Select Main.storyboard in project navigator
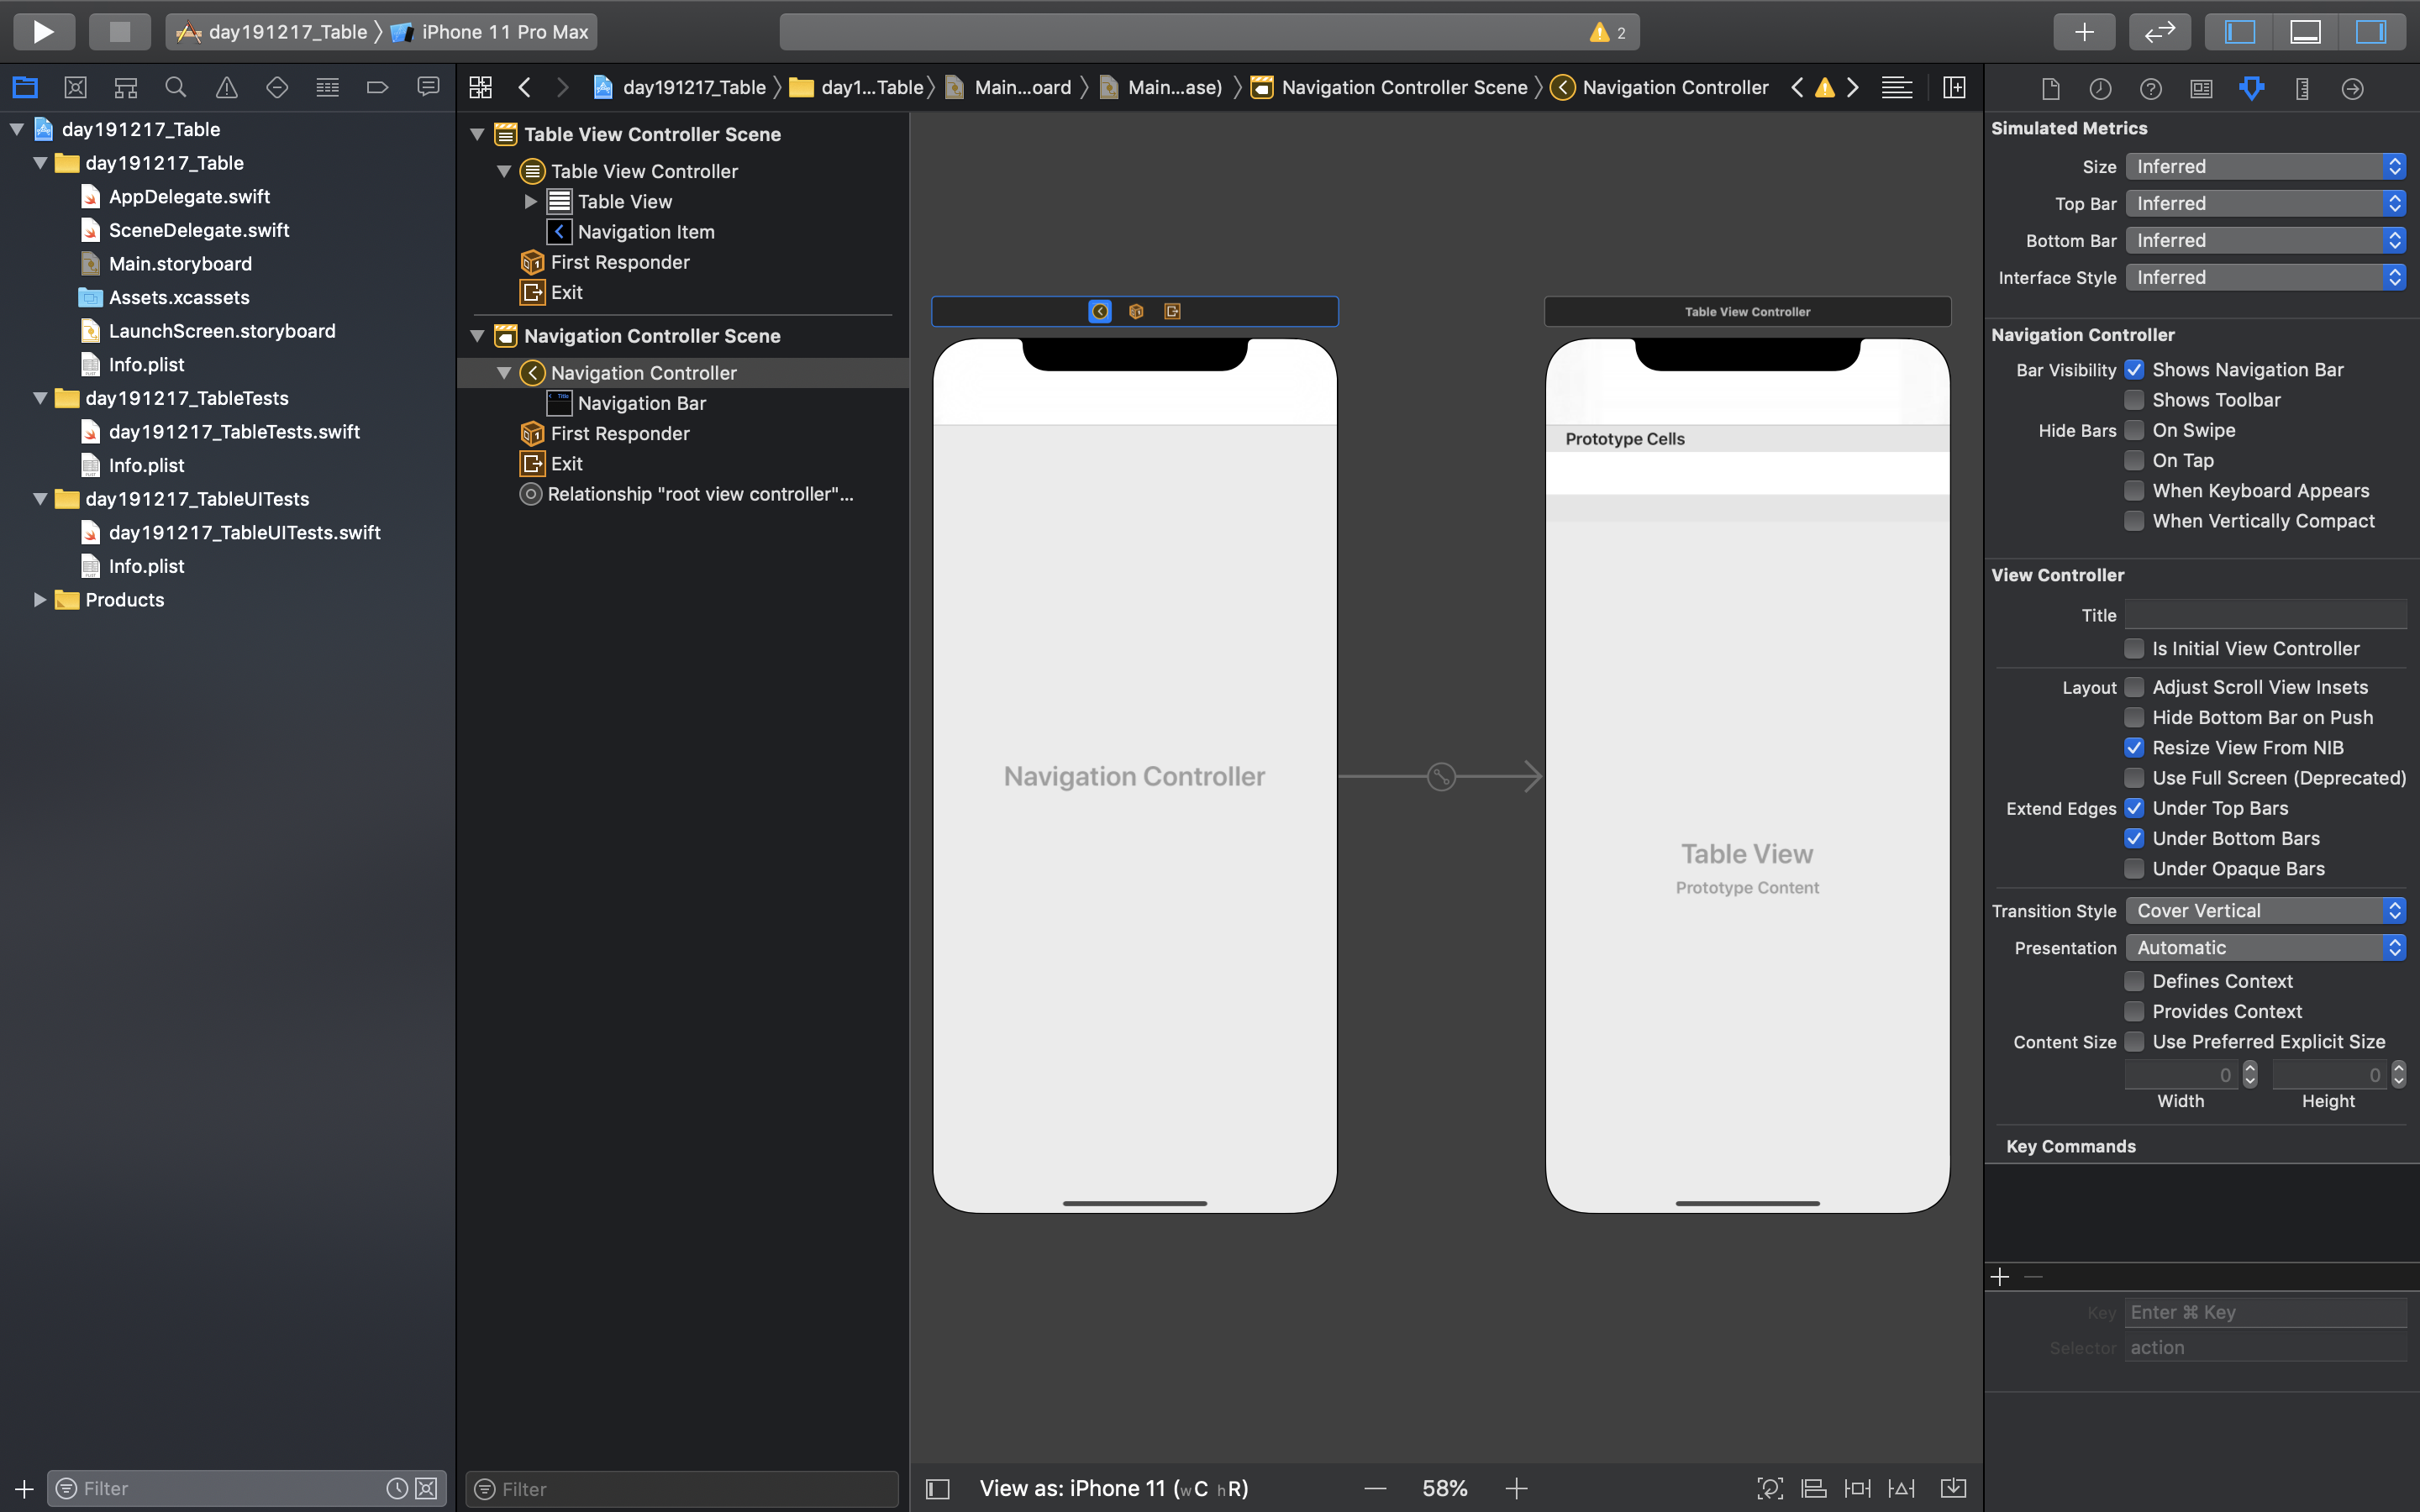The image size is (2420, 1512). click(180, 264)
